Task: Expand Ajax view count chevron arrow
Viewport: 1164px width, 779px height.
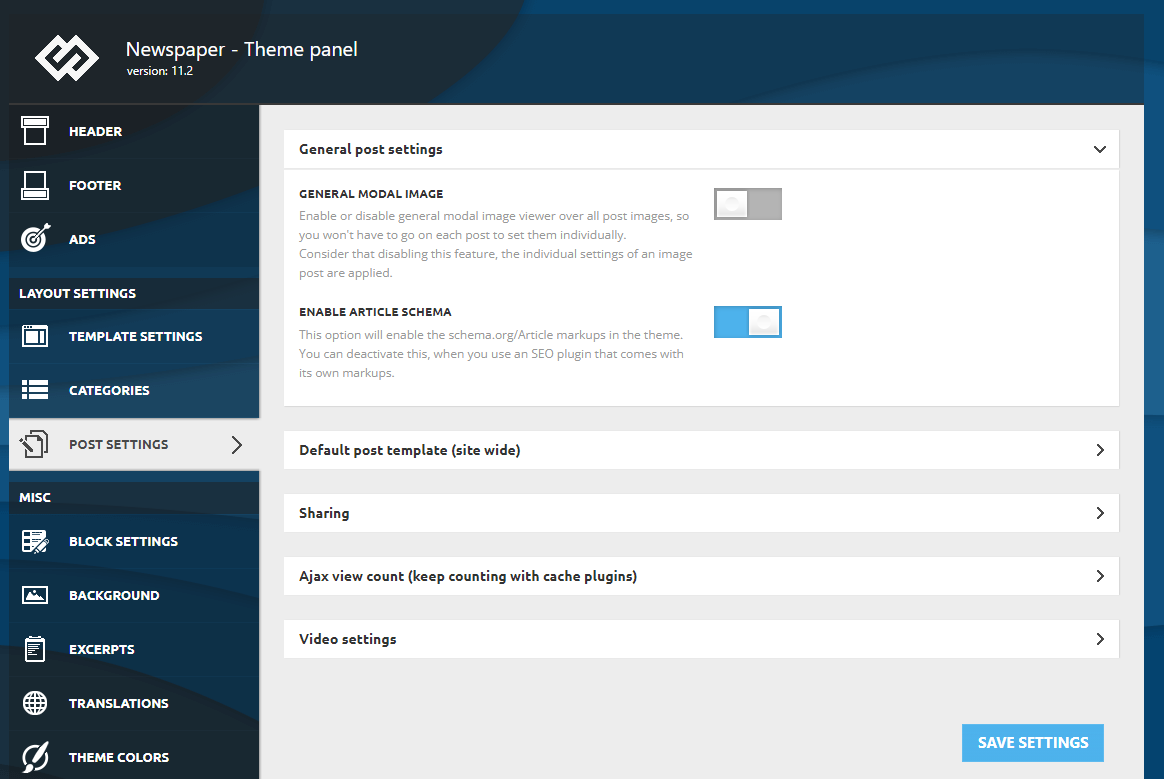Action: point(1100,576)
